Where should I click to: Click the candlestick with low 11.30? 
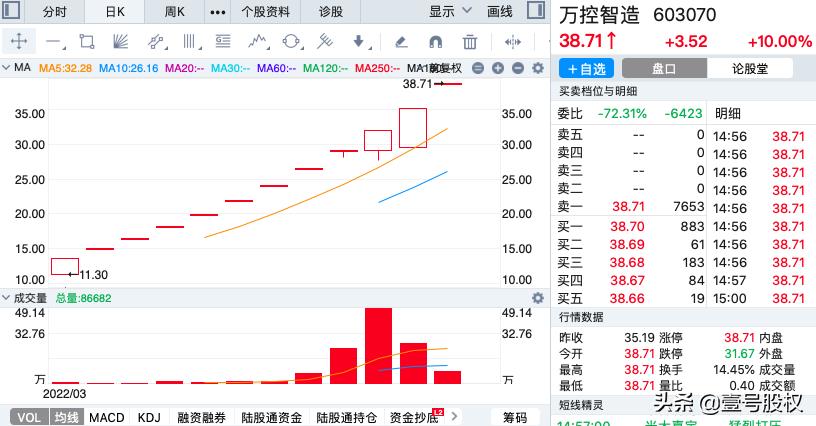[65, 266]
